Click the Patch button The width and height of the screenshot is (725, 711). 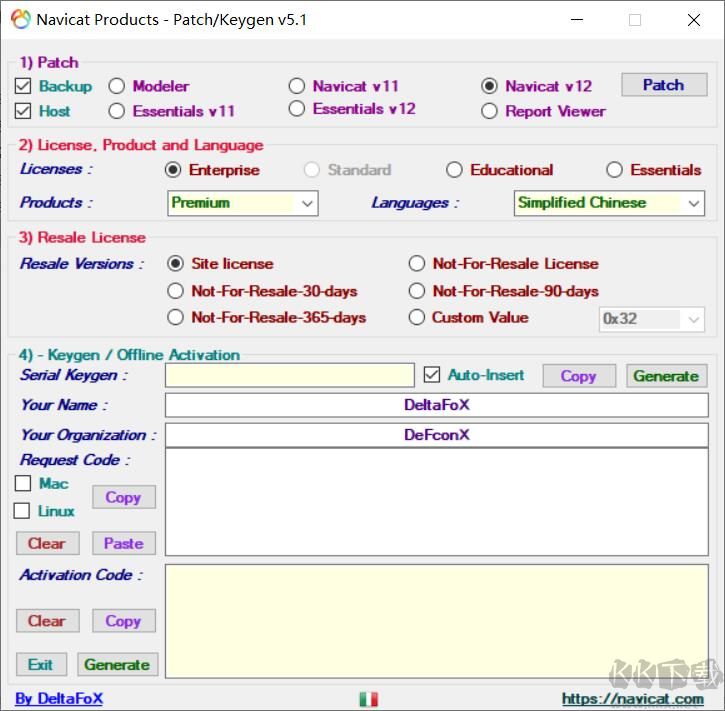664,85
